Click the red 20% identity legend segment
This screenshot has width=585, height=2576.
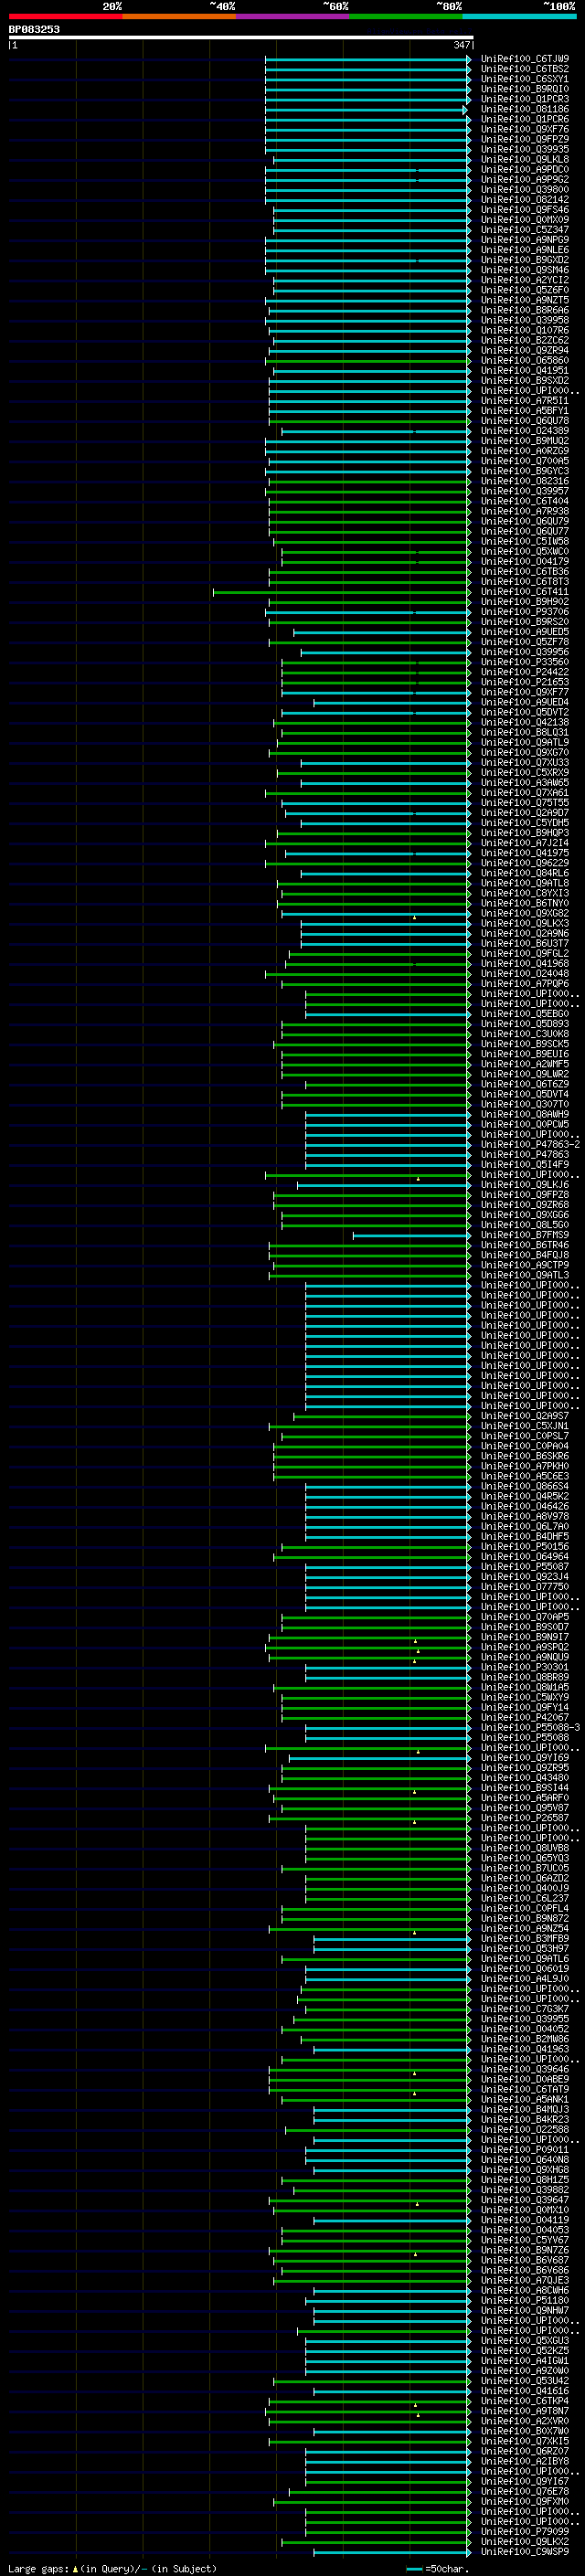(65, 16)
